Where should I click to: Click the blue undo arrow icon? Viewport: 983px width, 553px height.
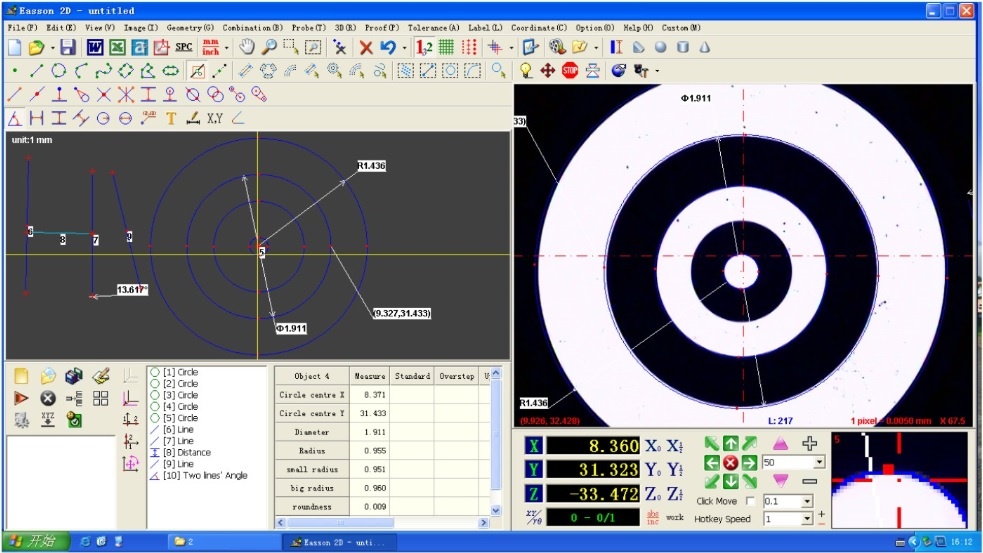(389, 47)
